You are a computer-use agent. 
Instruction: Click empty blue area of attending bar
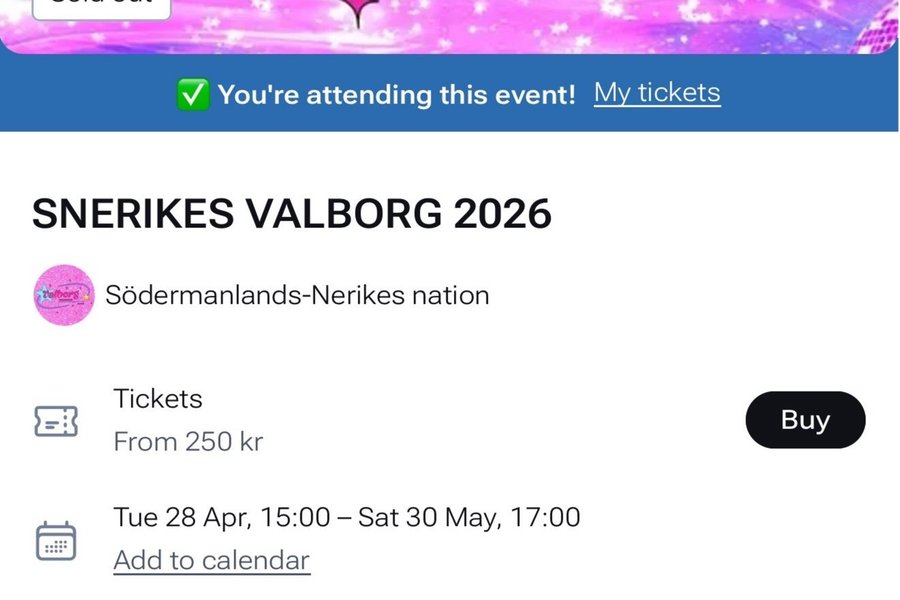click(820, 95)
